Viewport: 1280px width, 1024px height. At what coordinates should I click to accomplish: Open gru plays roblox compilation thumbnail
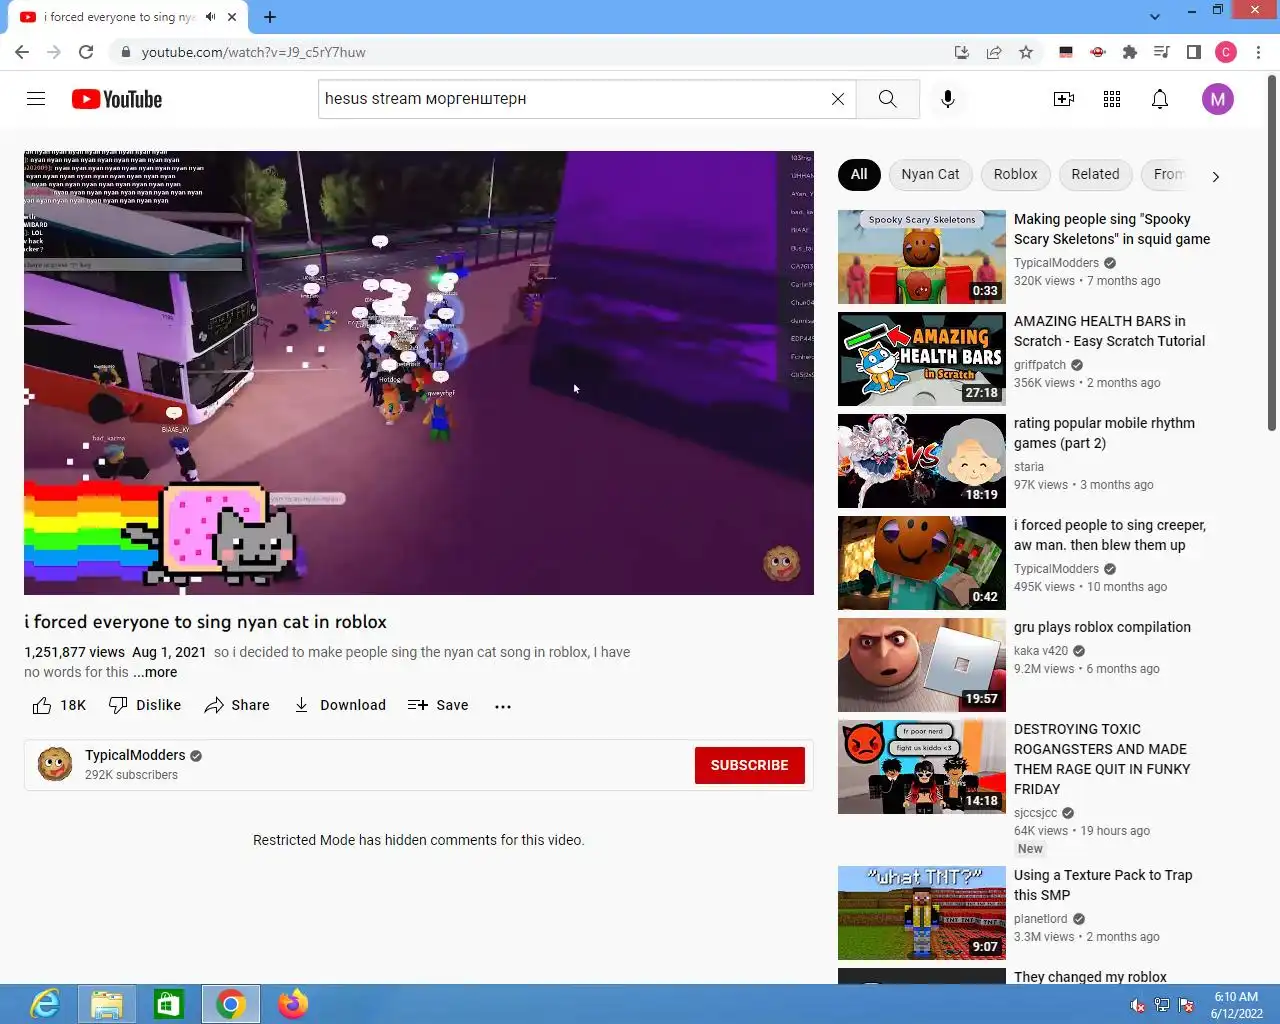(922, 665)
